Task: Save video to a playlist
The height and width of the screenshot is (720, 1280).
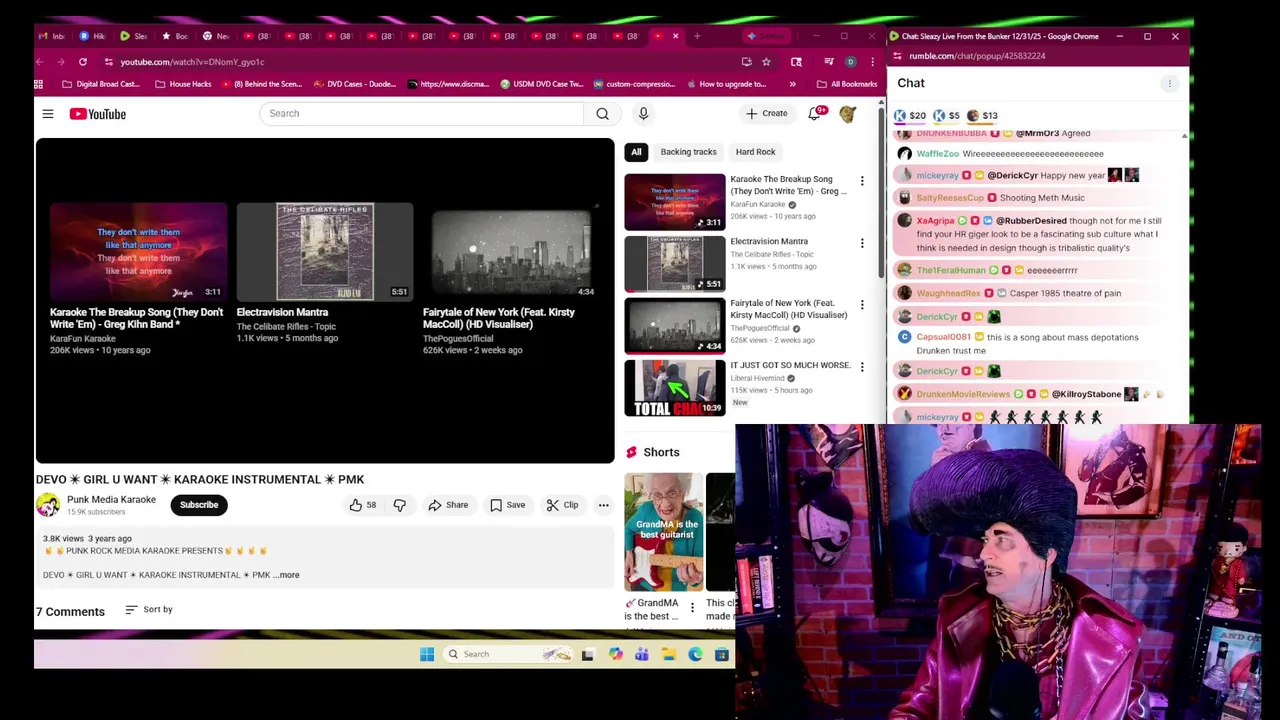Action: coord(508,505)
